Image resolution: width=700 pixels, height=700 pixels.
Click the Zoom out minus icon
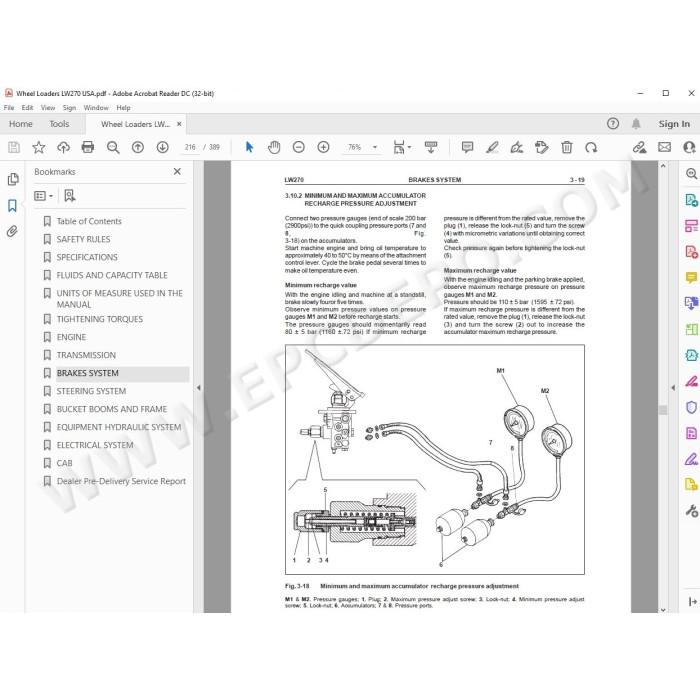[x=299, y=147]
